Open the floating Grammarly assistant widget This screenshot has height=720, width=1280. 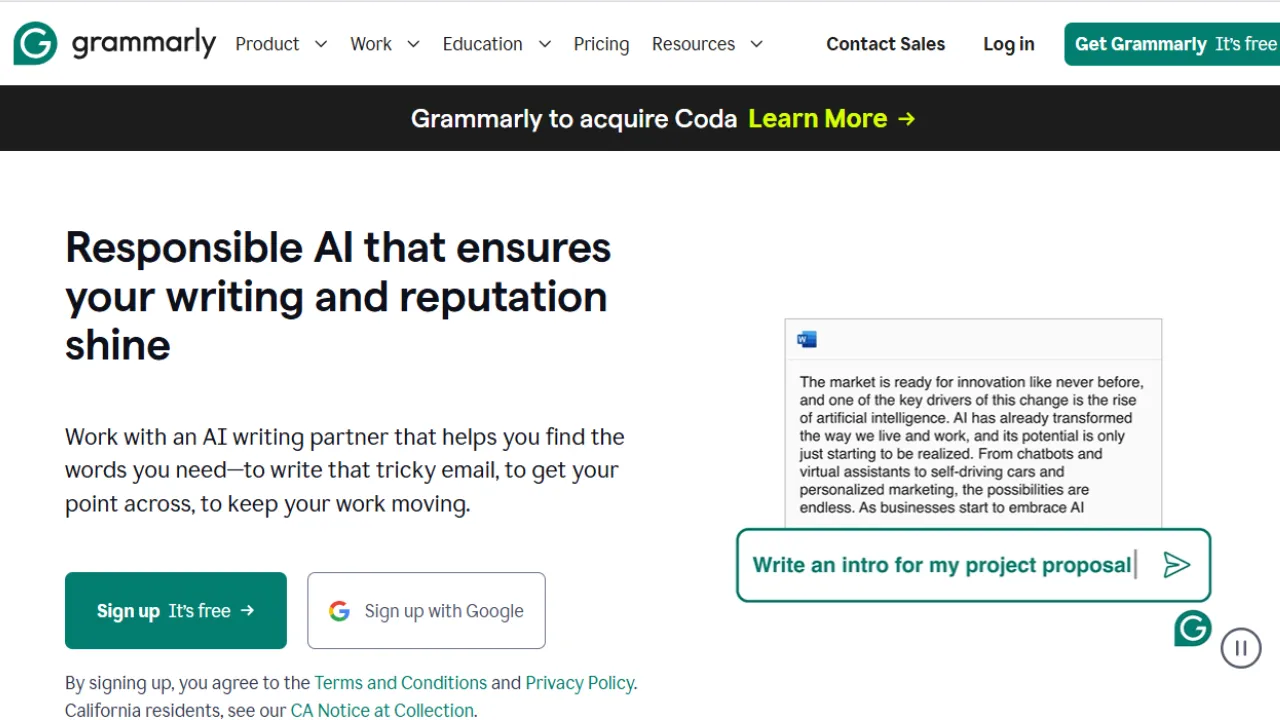click(x=1192, y=628)
